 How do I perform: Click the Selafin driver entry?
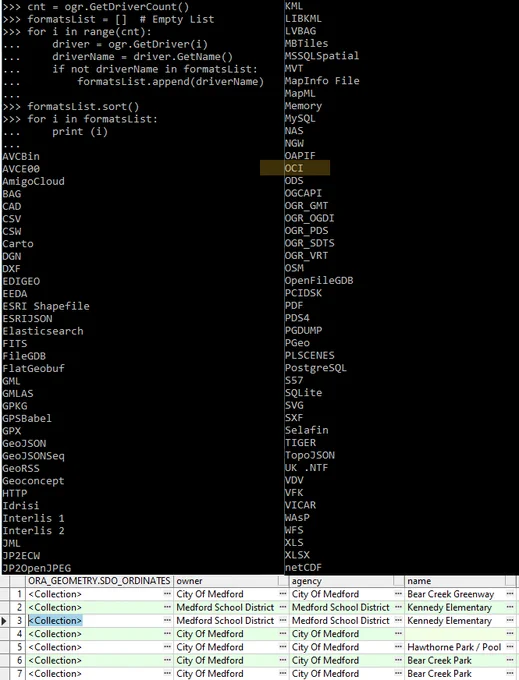306,430
